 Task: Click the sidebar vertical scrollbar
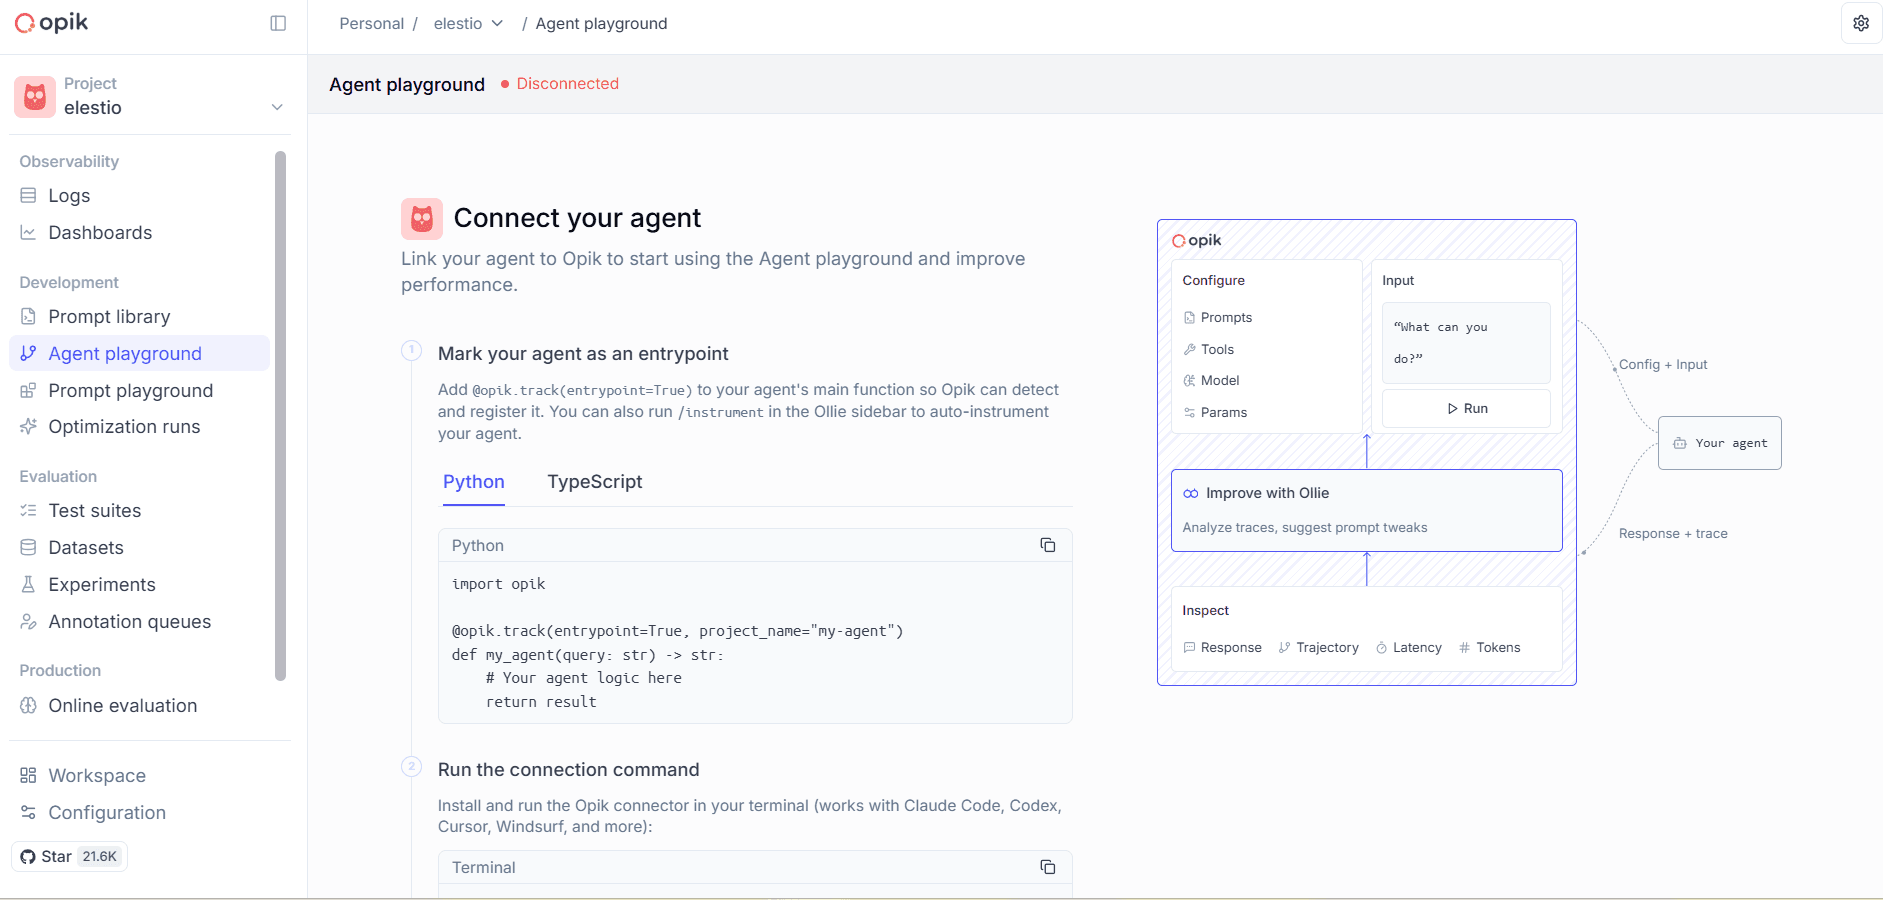pyautogui.click(x=280, y=415)
